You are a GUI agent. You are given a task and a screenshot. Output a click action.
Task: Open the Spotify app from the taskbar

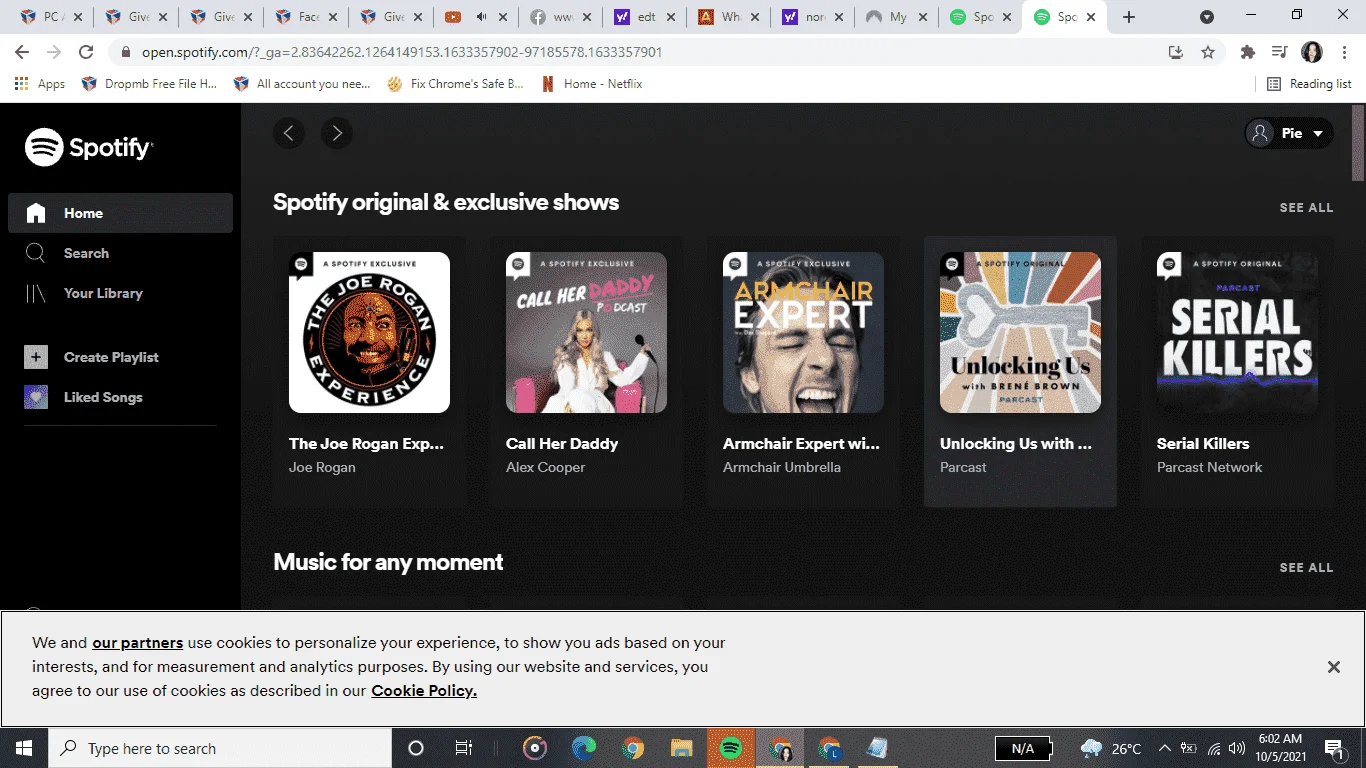(x=731, y=748)
